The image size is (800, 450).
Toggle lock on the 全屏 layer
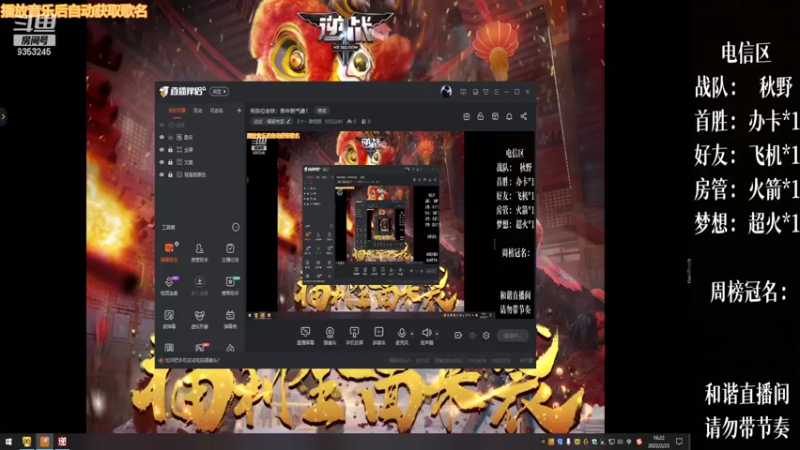(170, 149)
